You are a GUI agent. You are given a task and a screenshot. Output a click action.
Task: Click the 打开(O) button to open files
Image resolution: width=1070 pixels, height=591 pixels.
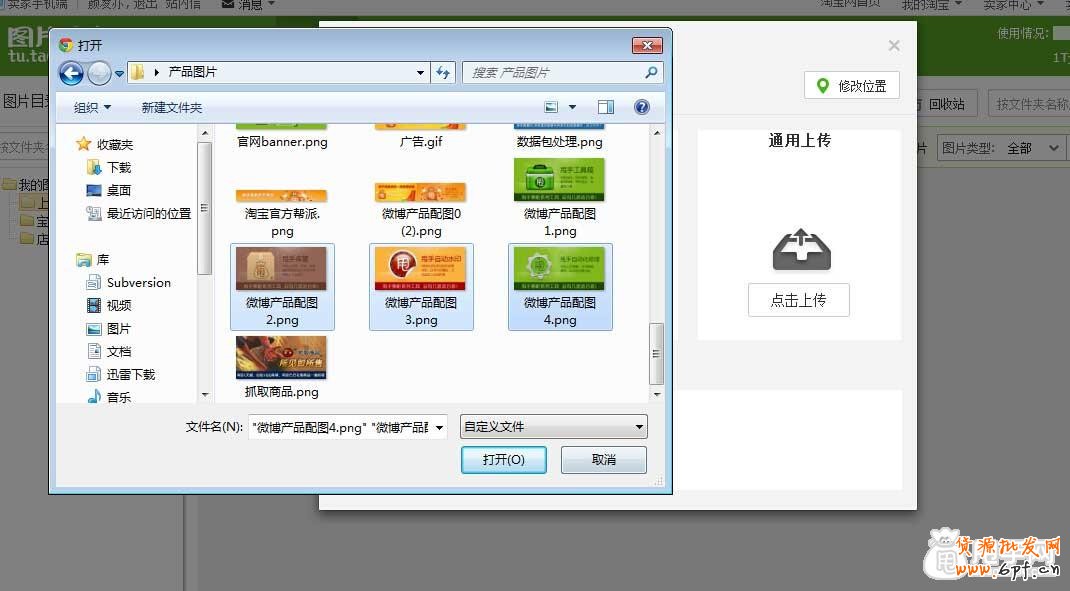(x=504, y=459)
